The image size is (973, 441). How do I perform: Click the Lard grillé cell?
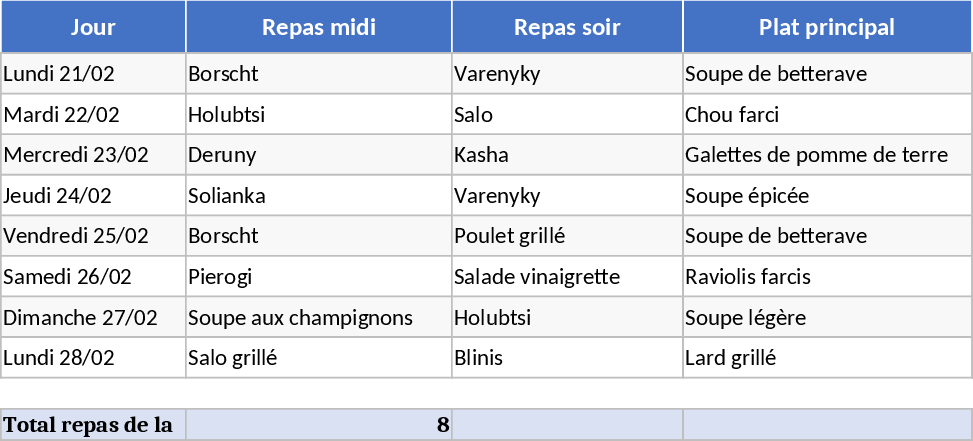pyautogui.click(x=827, y=358)
